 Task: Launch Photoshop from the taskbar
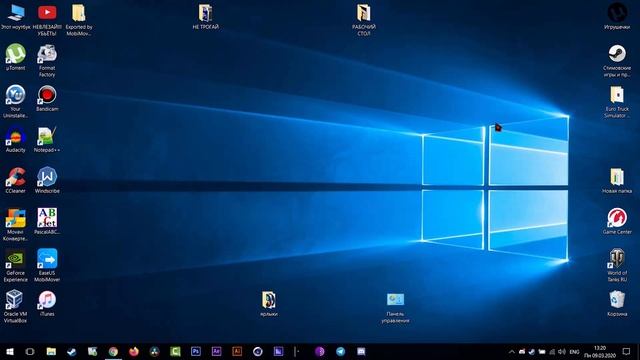(x=196, y=351)
